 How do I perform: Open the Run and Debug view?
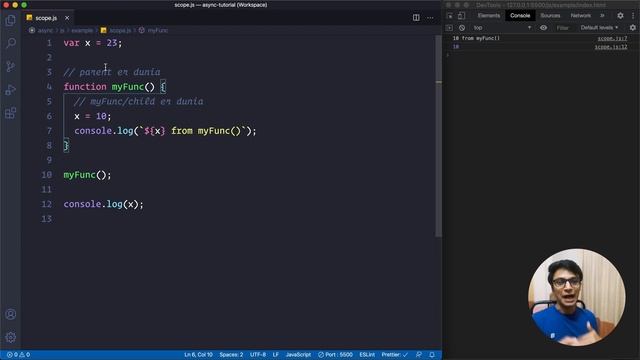point(11,89)
